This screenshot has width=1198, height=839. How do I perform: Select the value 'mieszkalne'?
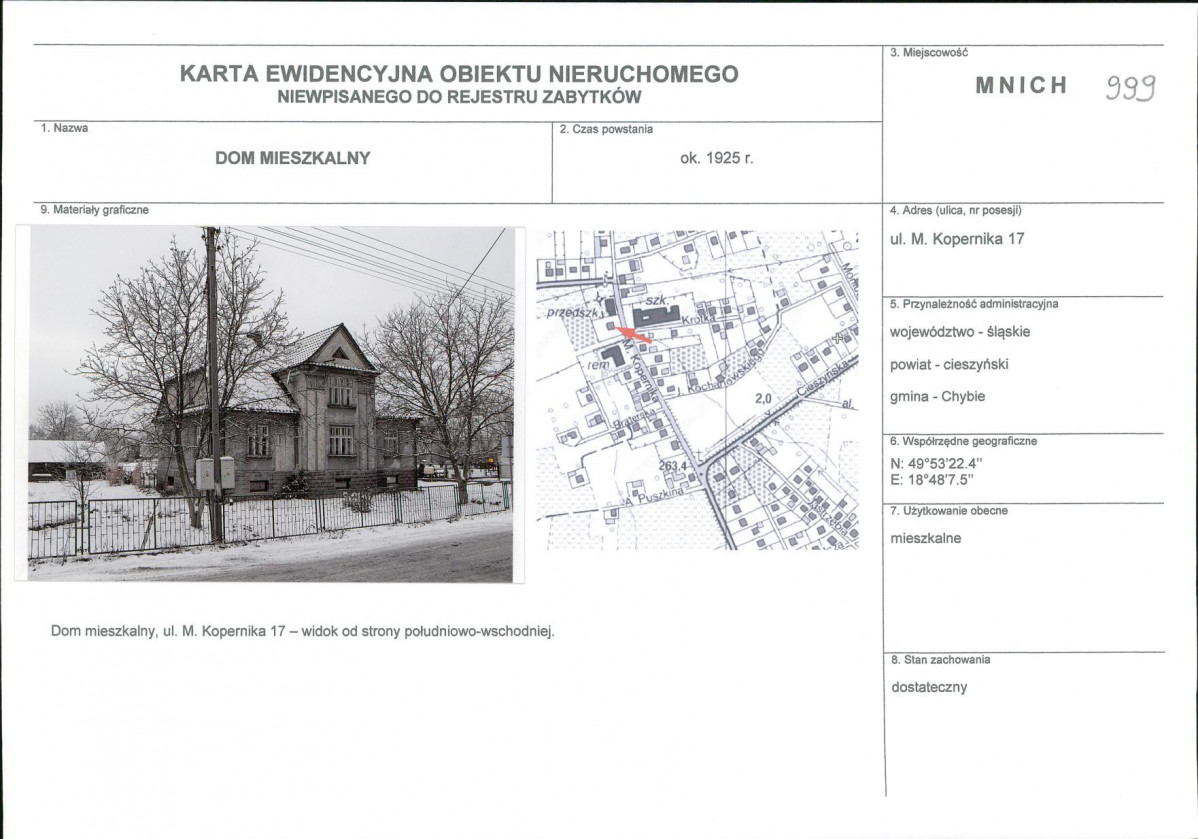pyautogui.click(x=926, y=538)
